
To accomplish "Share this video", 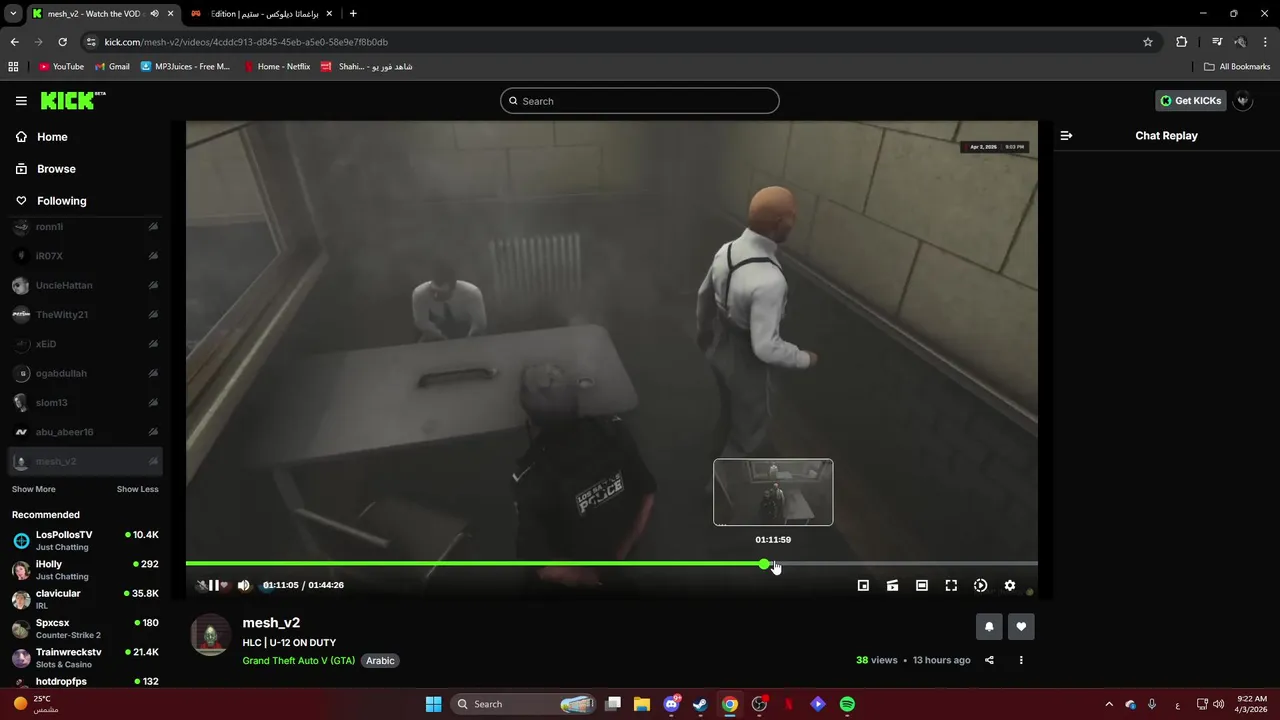I will click(989, 660).
